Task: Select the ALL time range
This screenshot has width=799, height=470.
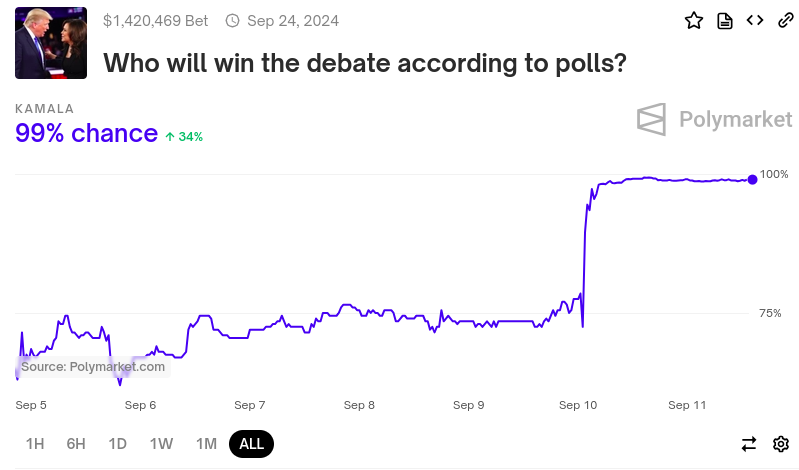Action: [252, 444]
